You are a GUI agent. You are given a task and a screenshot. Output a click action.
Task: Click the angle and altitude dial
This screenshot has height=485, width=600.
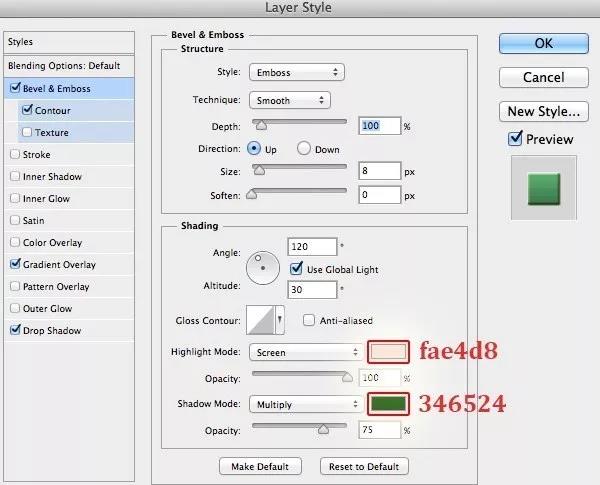[x=263, y=268]
